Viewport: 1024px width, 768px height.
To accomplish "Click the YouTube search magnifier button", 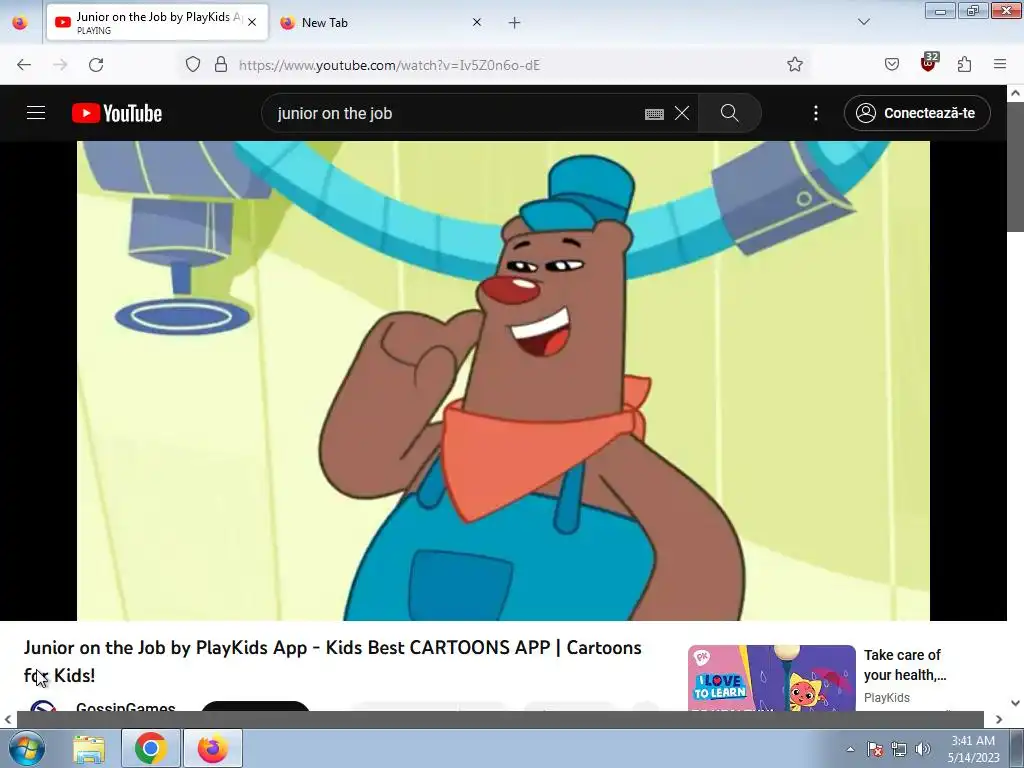I will click(x=729, y=113).
